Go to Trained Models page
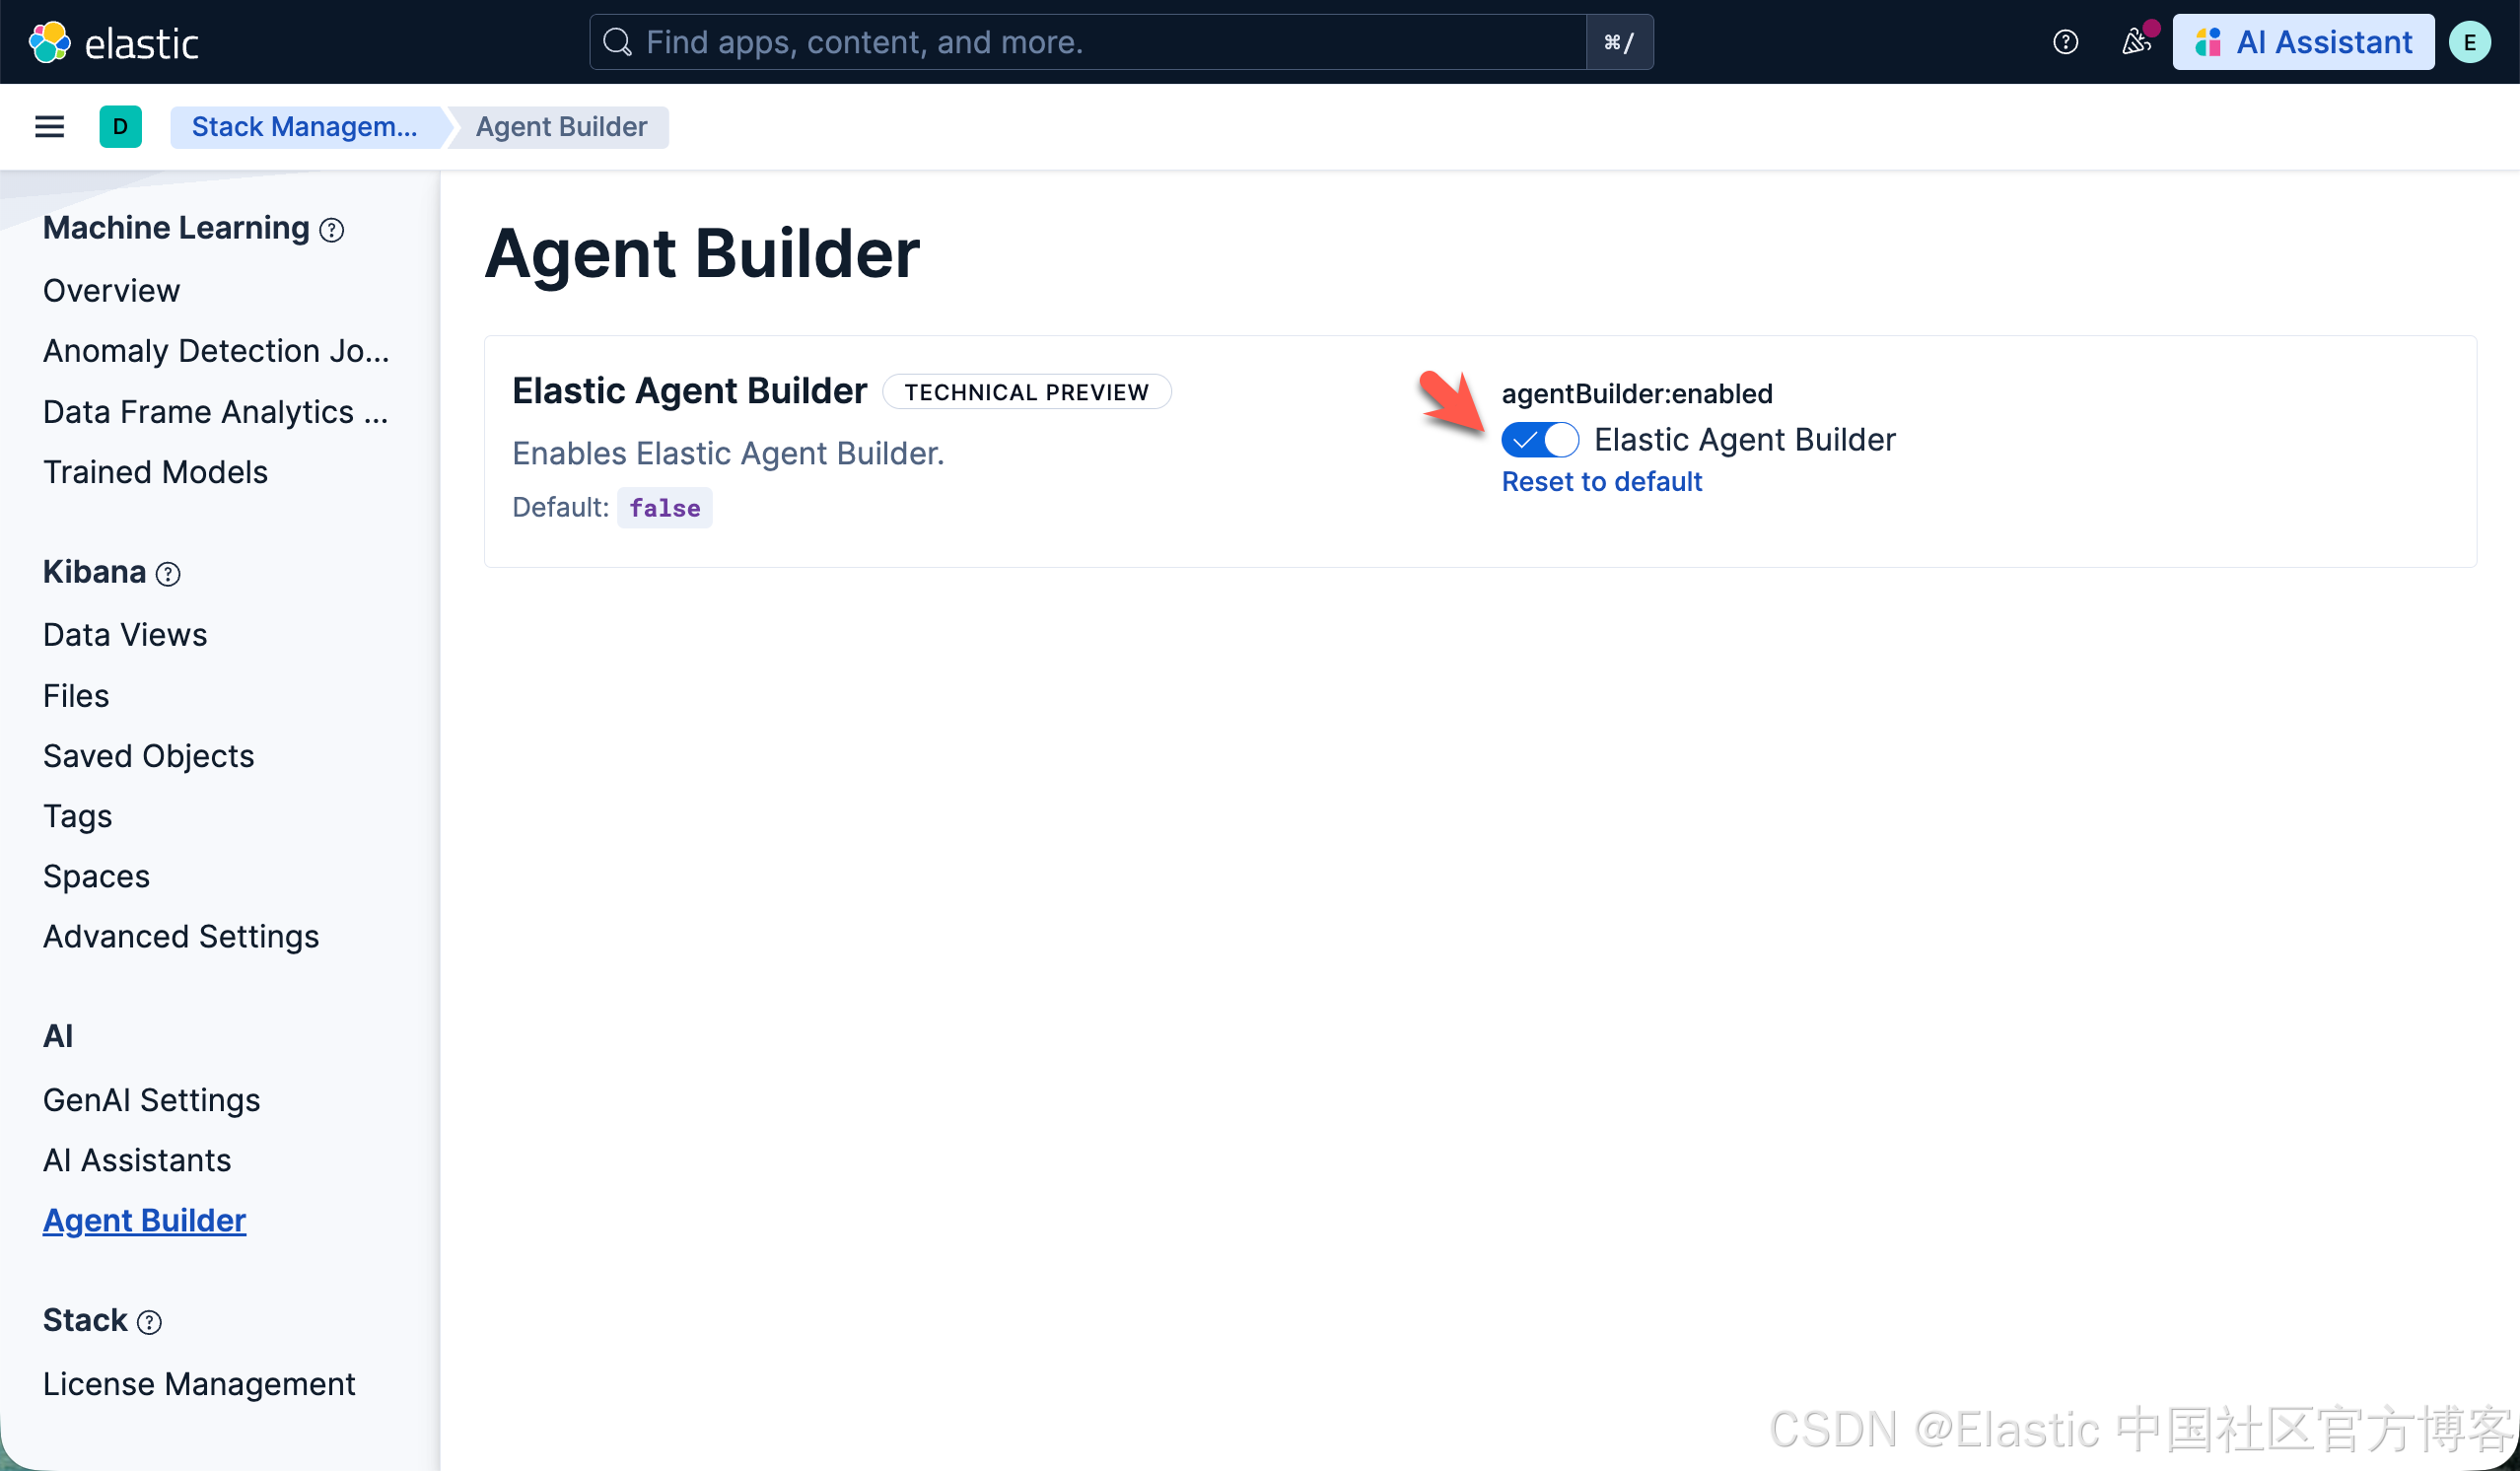 pos(155,472)
